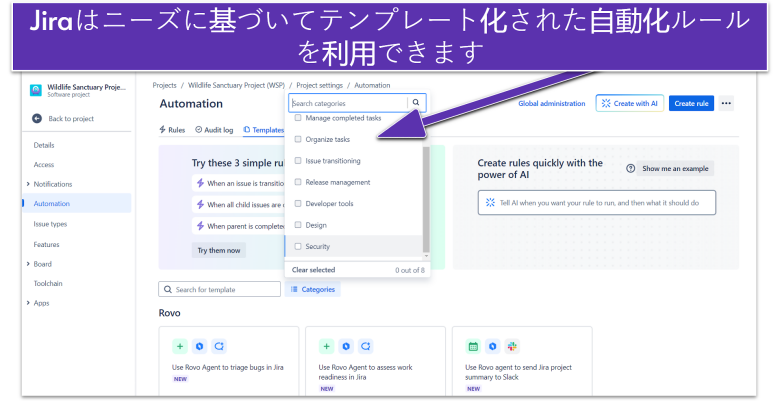Screen dimensions: 780x401
Task: Check the Manage completed tasks category
Action: pyautogui.click(x=298, y=118)
